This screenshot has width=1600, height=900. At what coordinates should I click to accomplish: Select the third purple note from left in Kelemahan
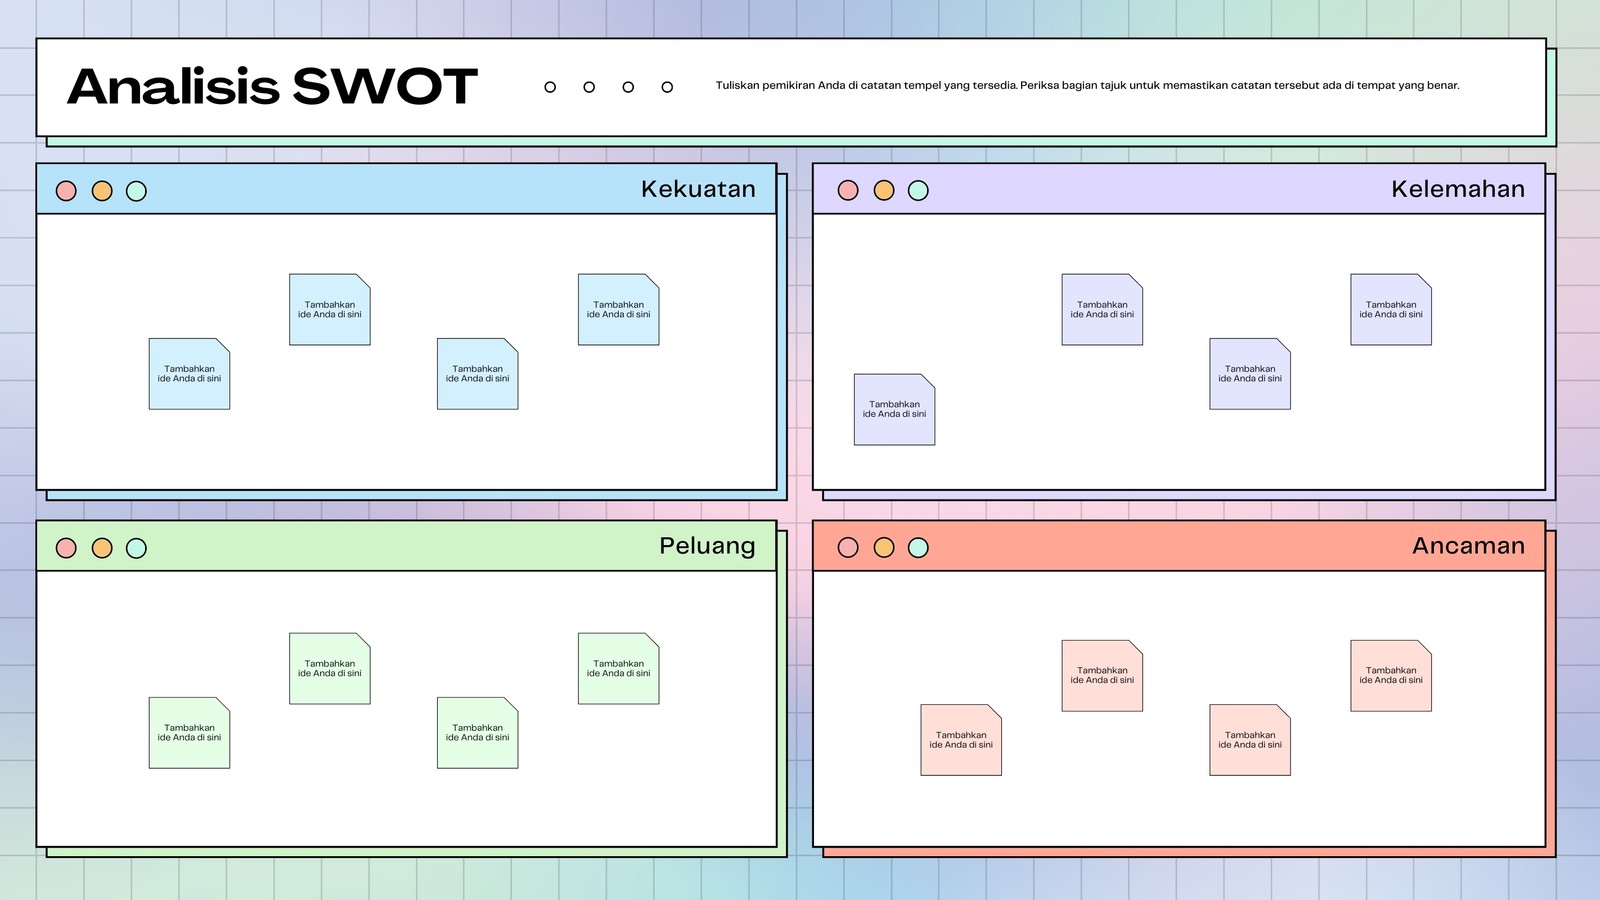click(1250, 374)
